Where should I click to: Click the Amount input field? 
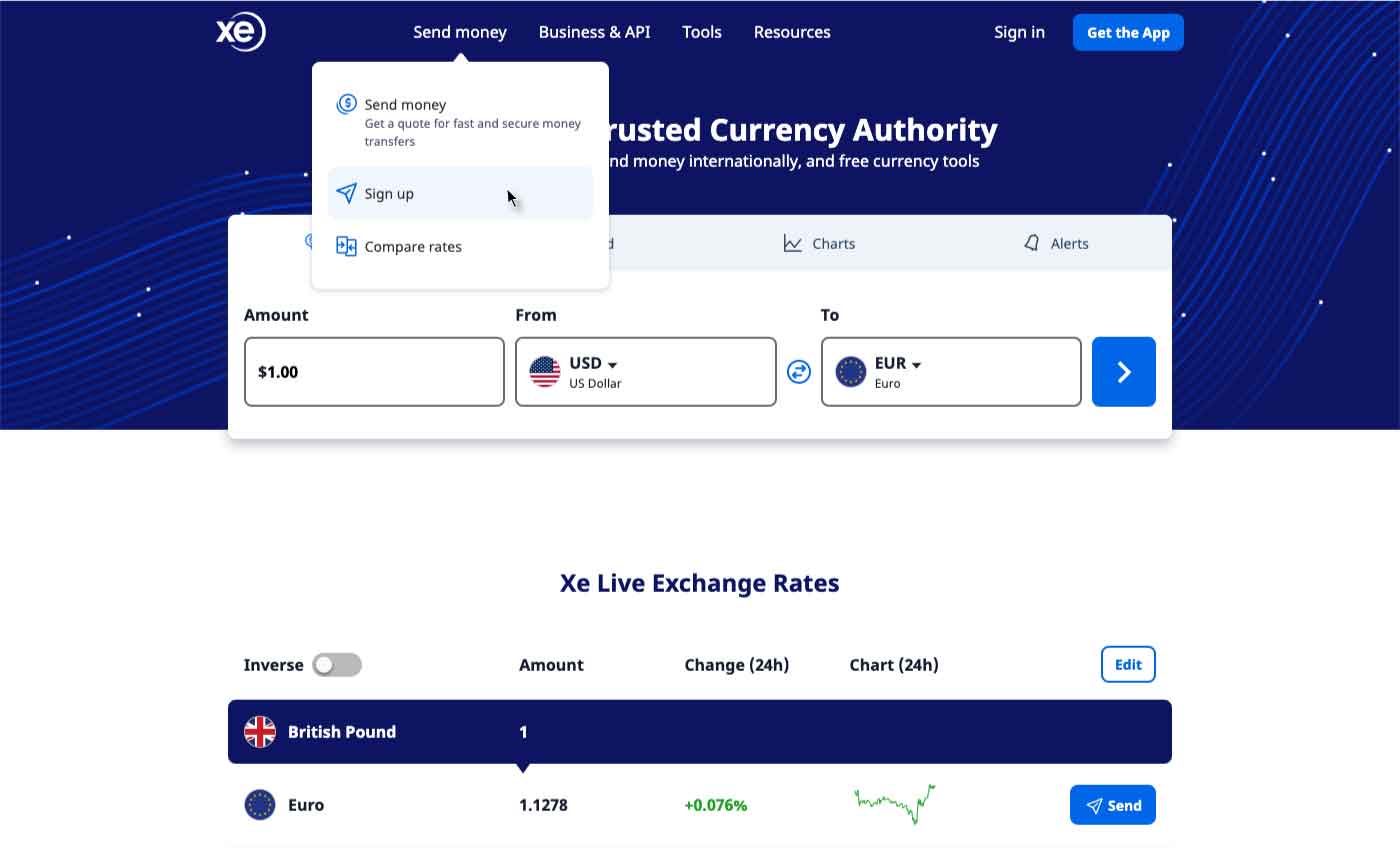tap(374, 372)
